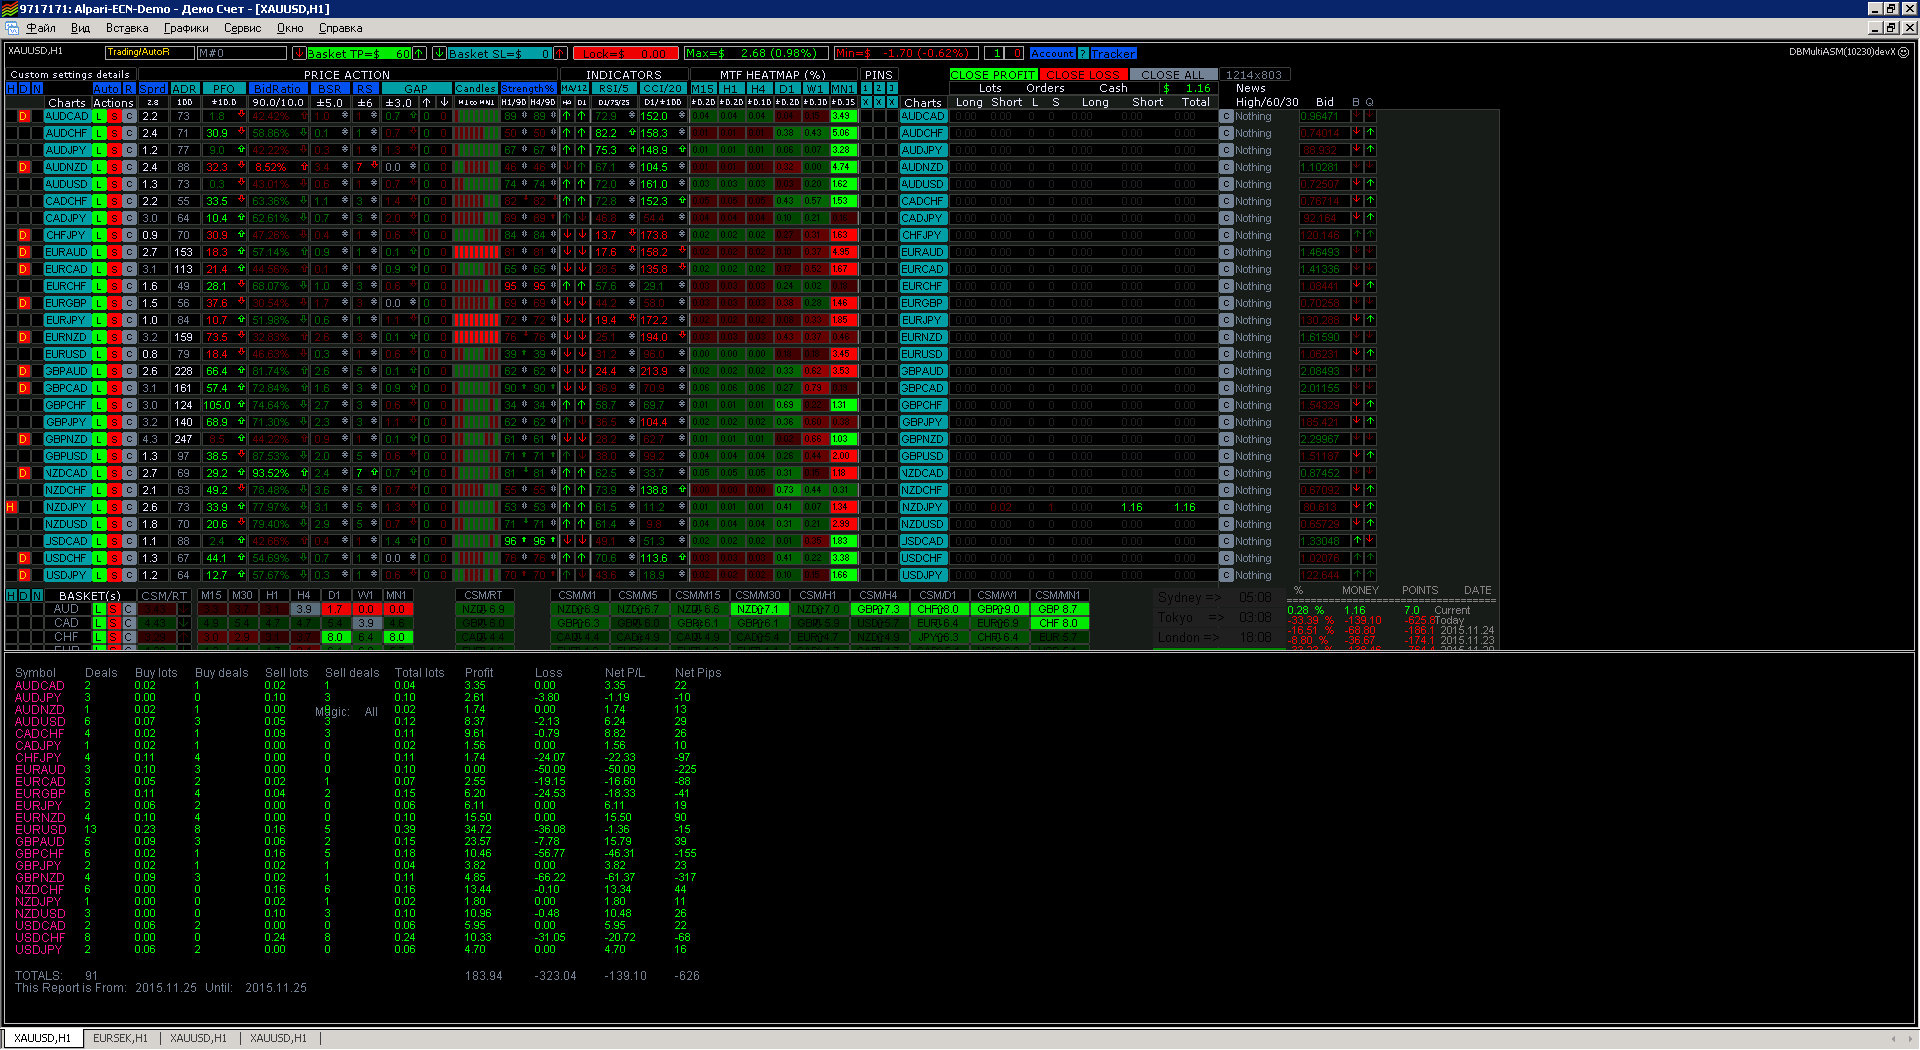Image resolution: width=1920 pixels, height=1050 pixels.
Task: Click the S button on the GBPUSD row
Action: (x=114, y=456)
